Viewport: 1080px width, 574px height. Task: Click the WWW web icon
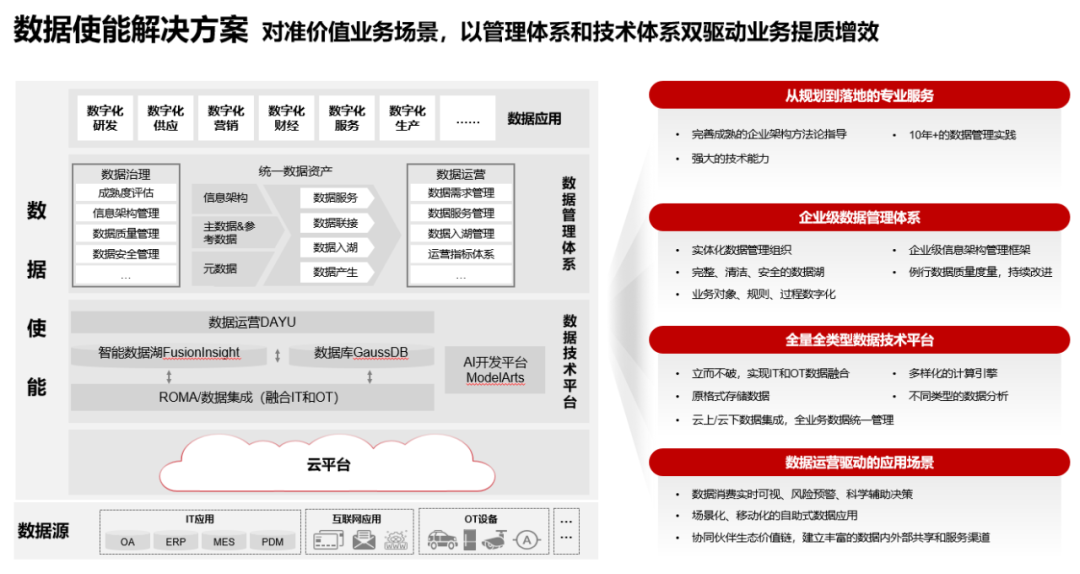(x=395, y=541)
